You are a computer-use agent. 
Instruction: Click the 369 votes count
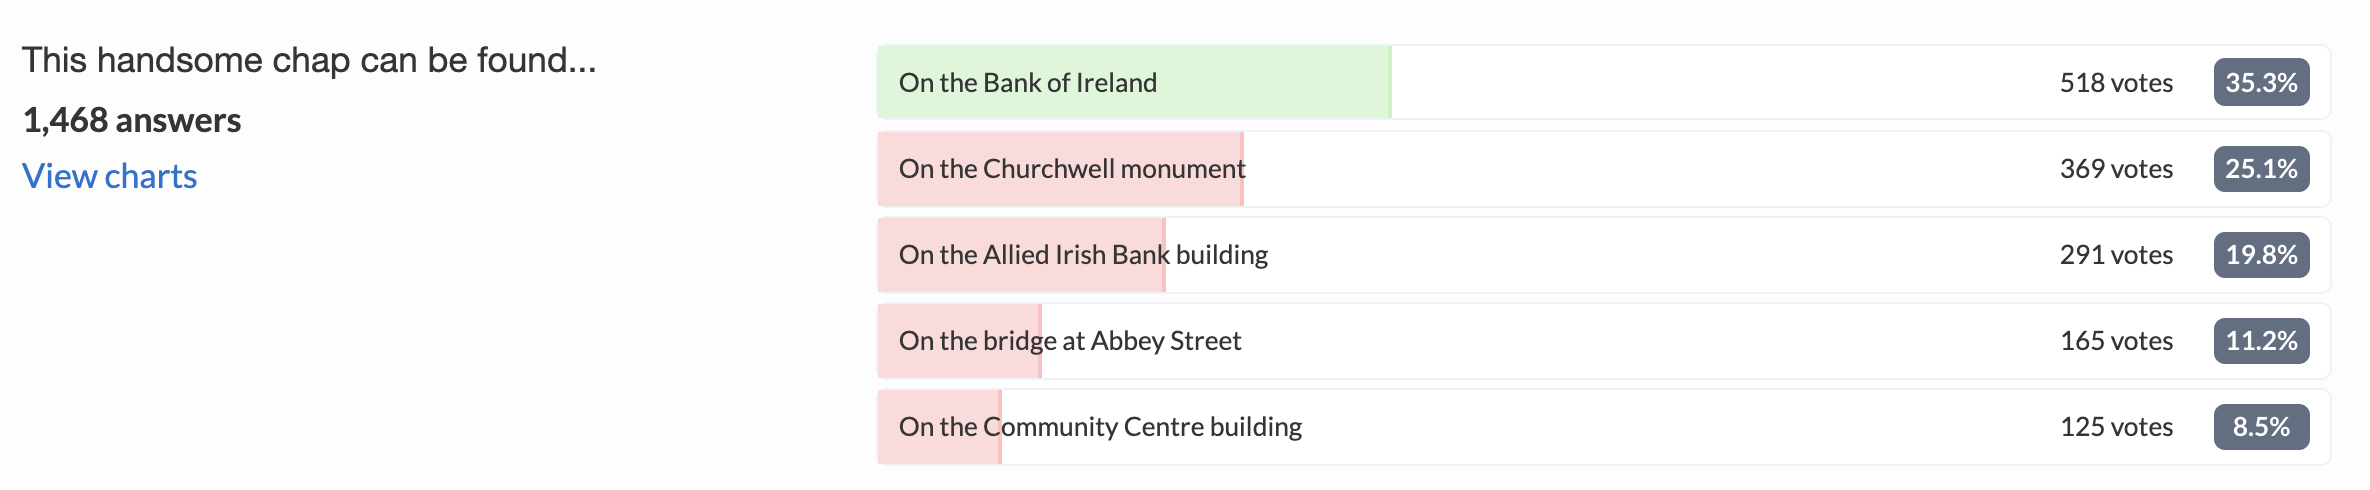(2116, 168)
